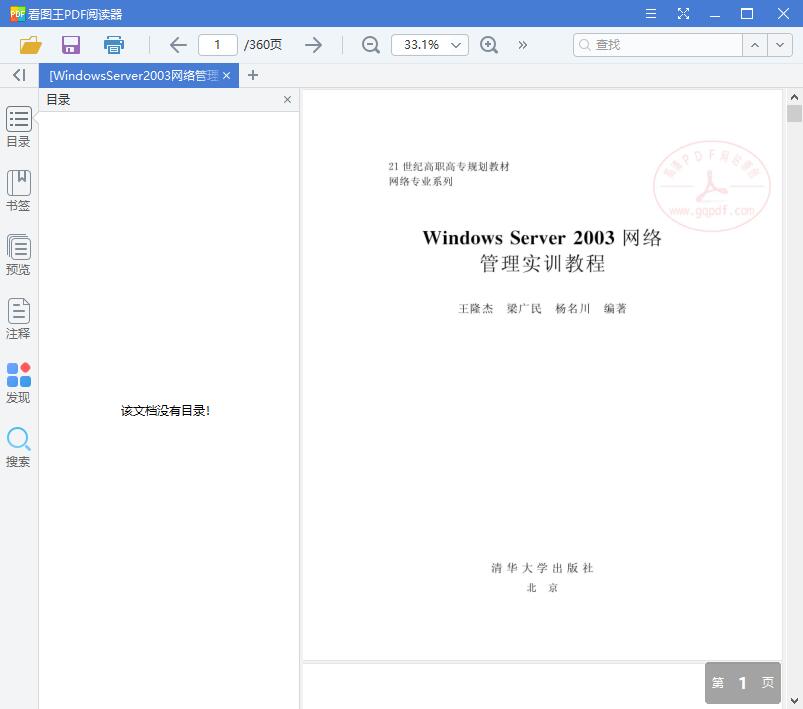Close the 目录 panel
Viewport: 803px width, 709px height.
pyautogui.click(x=287, y=99)
